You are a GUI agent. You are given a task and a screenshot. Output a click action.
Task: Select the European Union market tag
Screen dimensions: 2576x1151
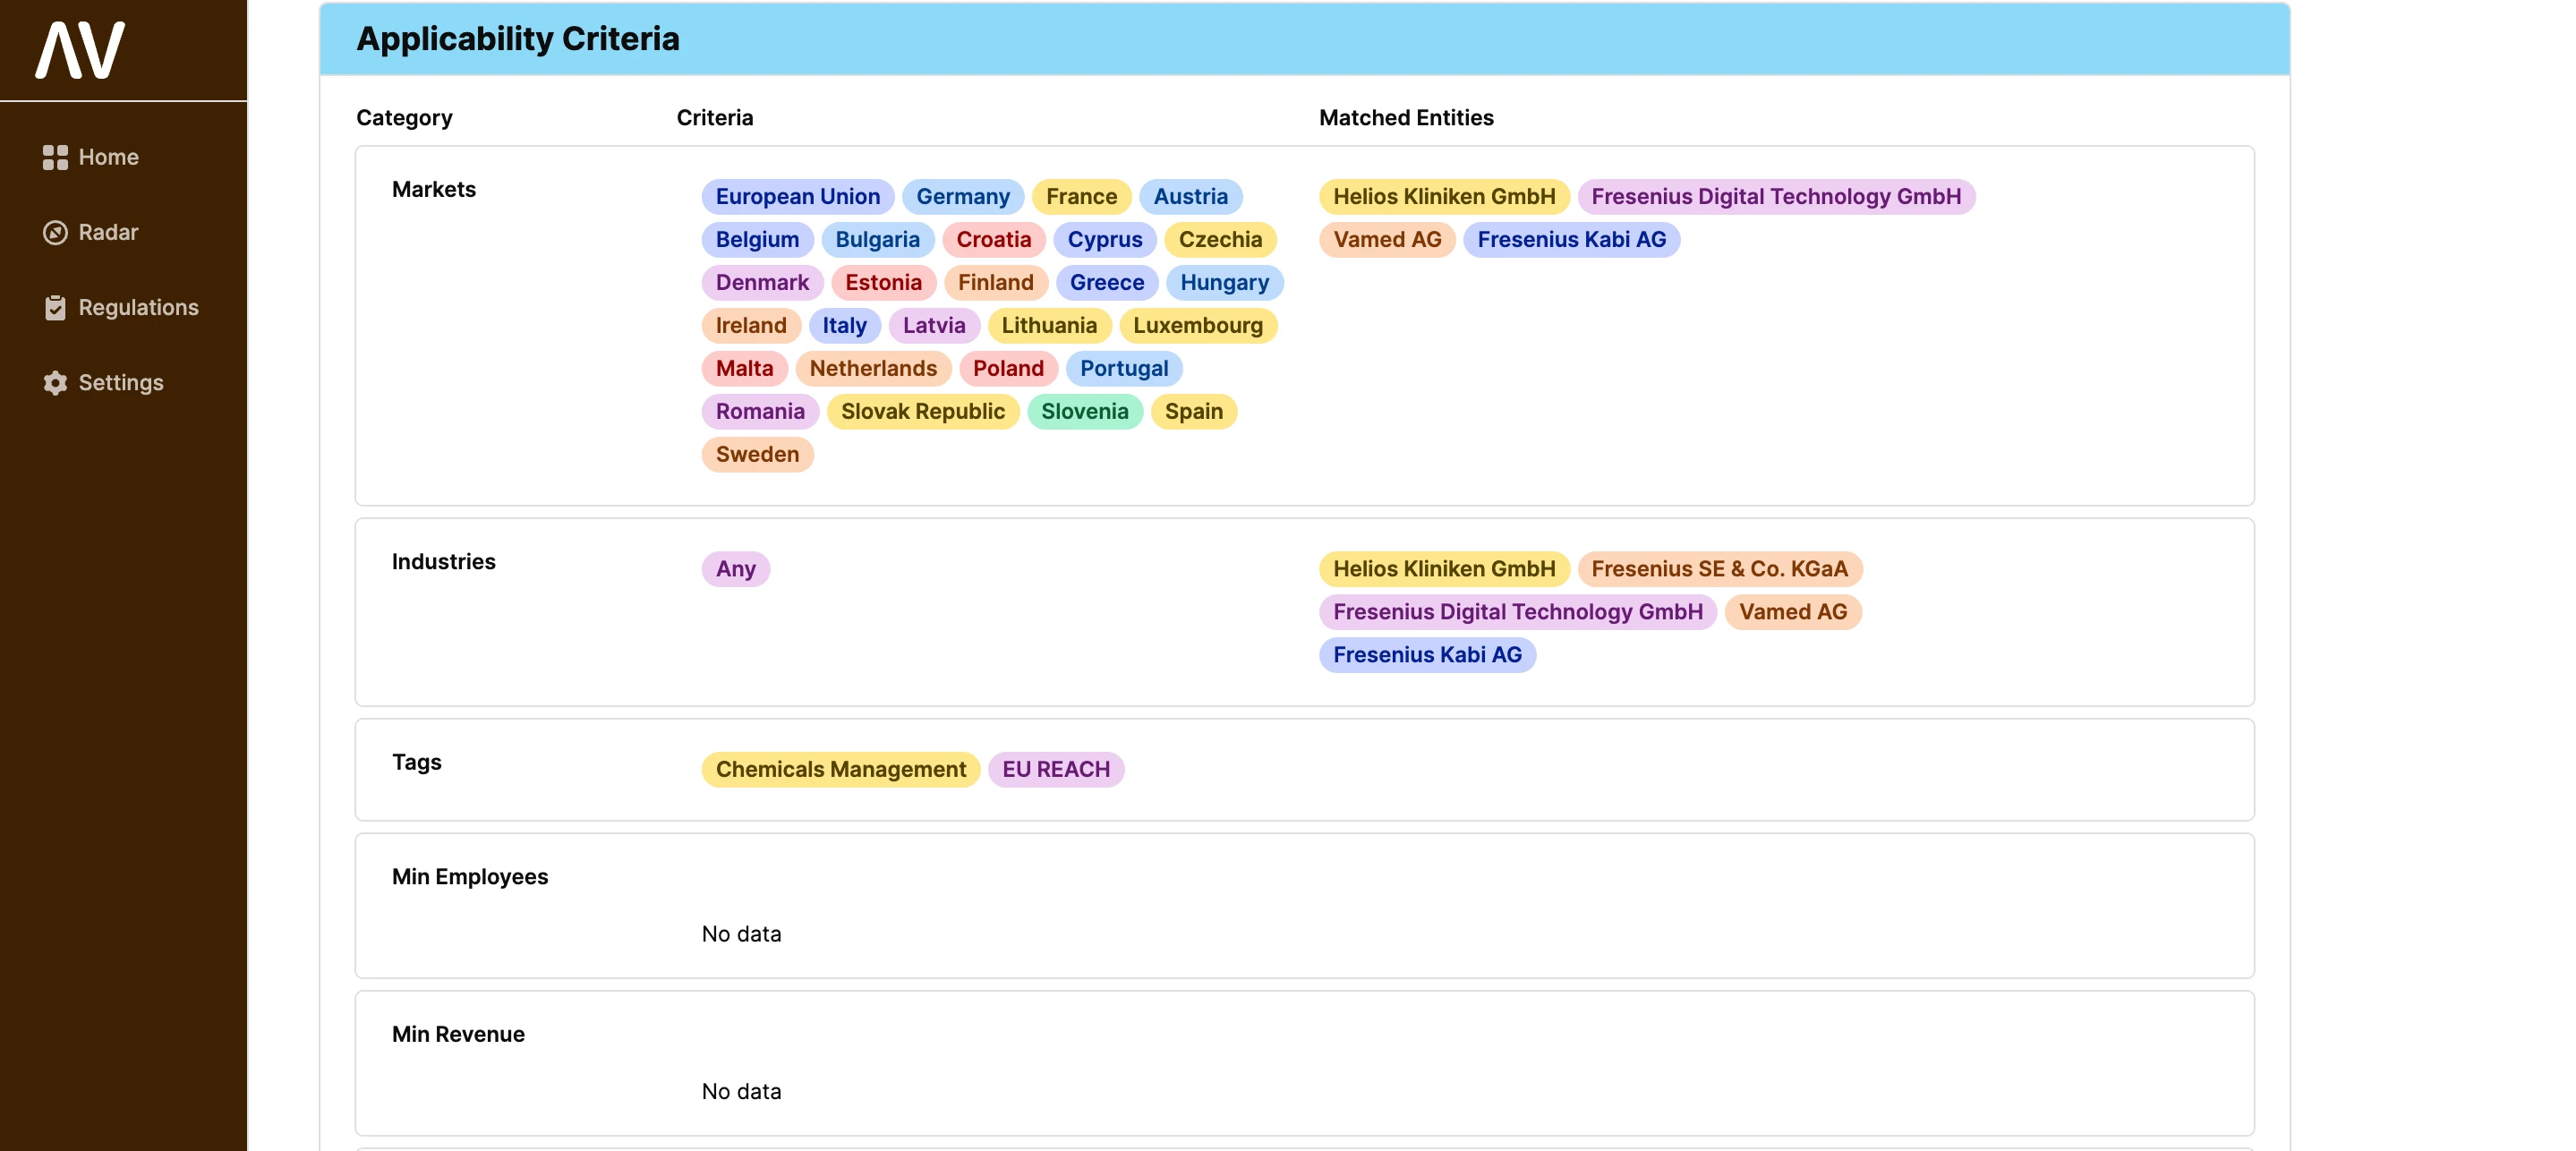(x=797, y=197)
